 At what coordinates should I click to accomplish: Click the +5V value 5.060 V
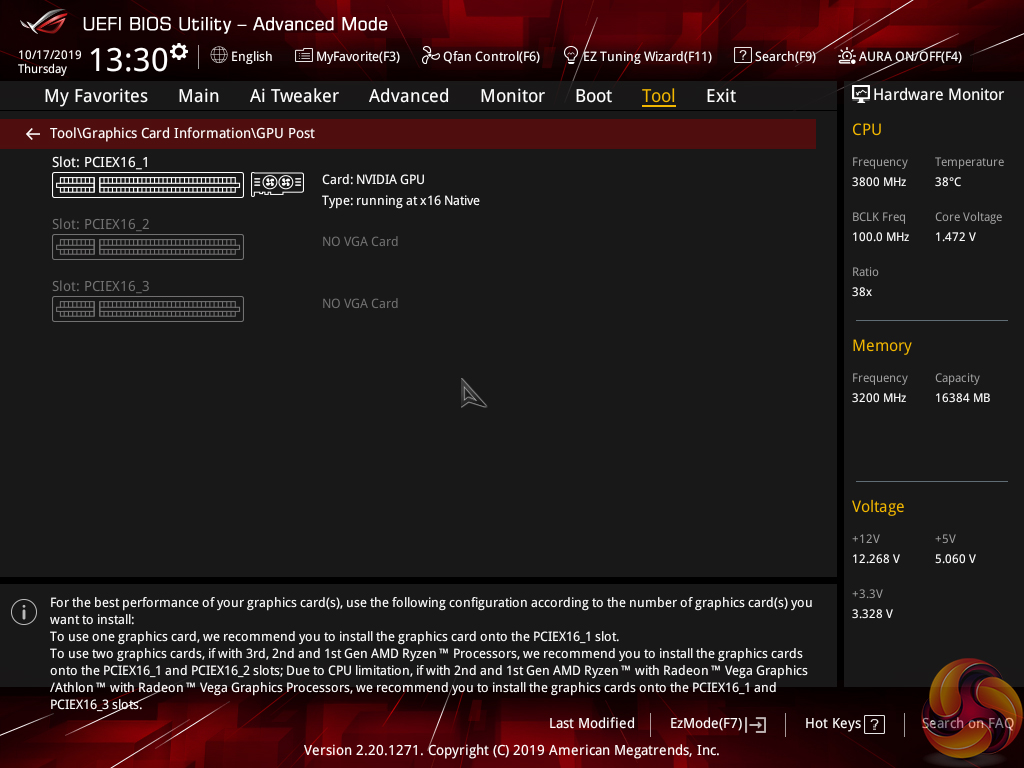[955, 559]
